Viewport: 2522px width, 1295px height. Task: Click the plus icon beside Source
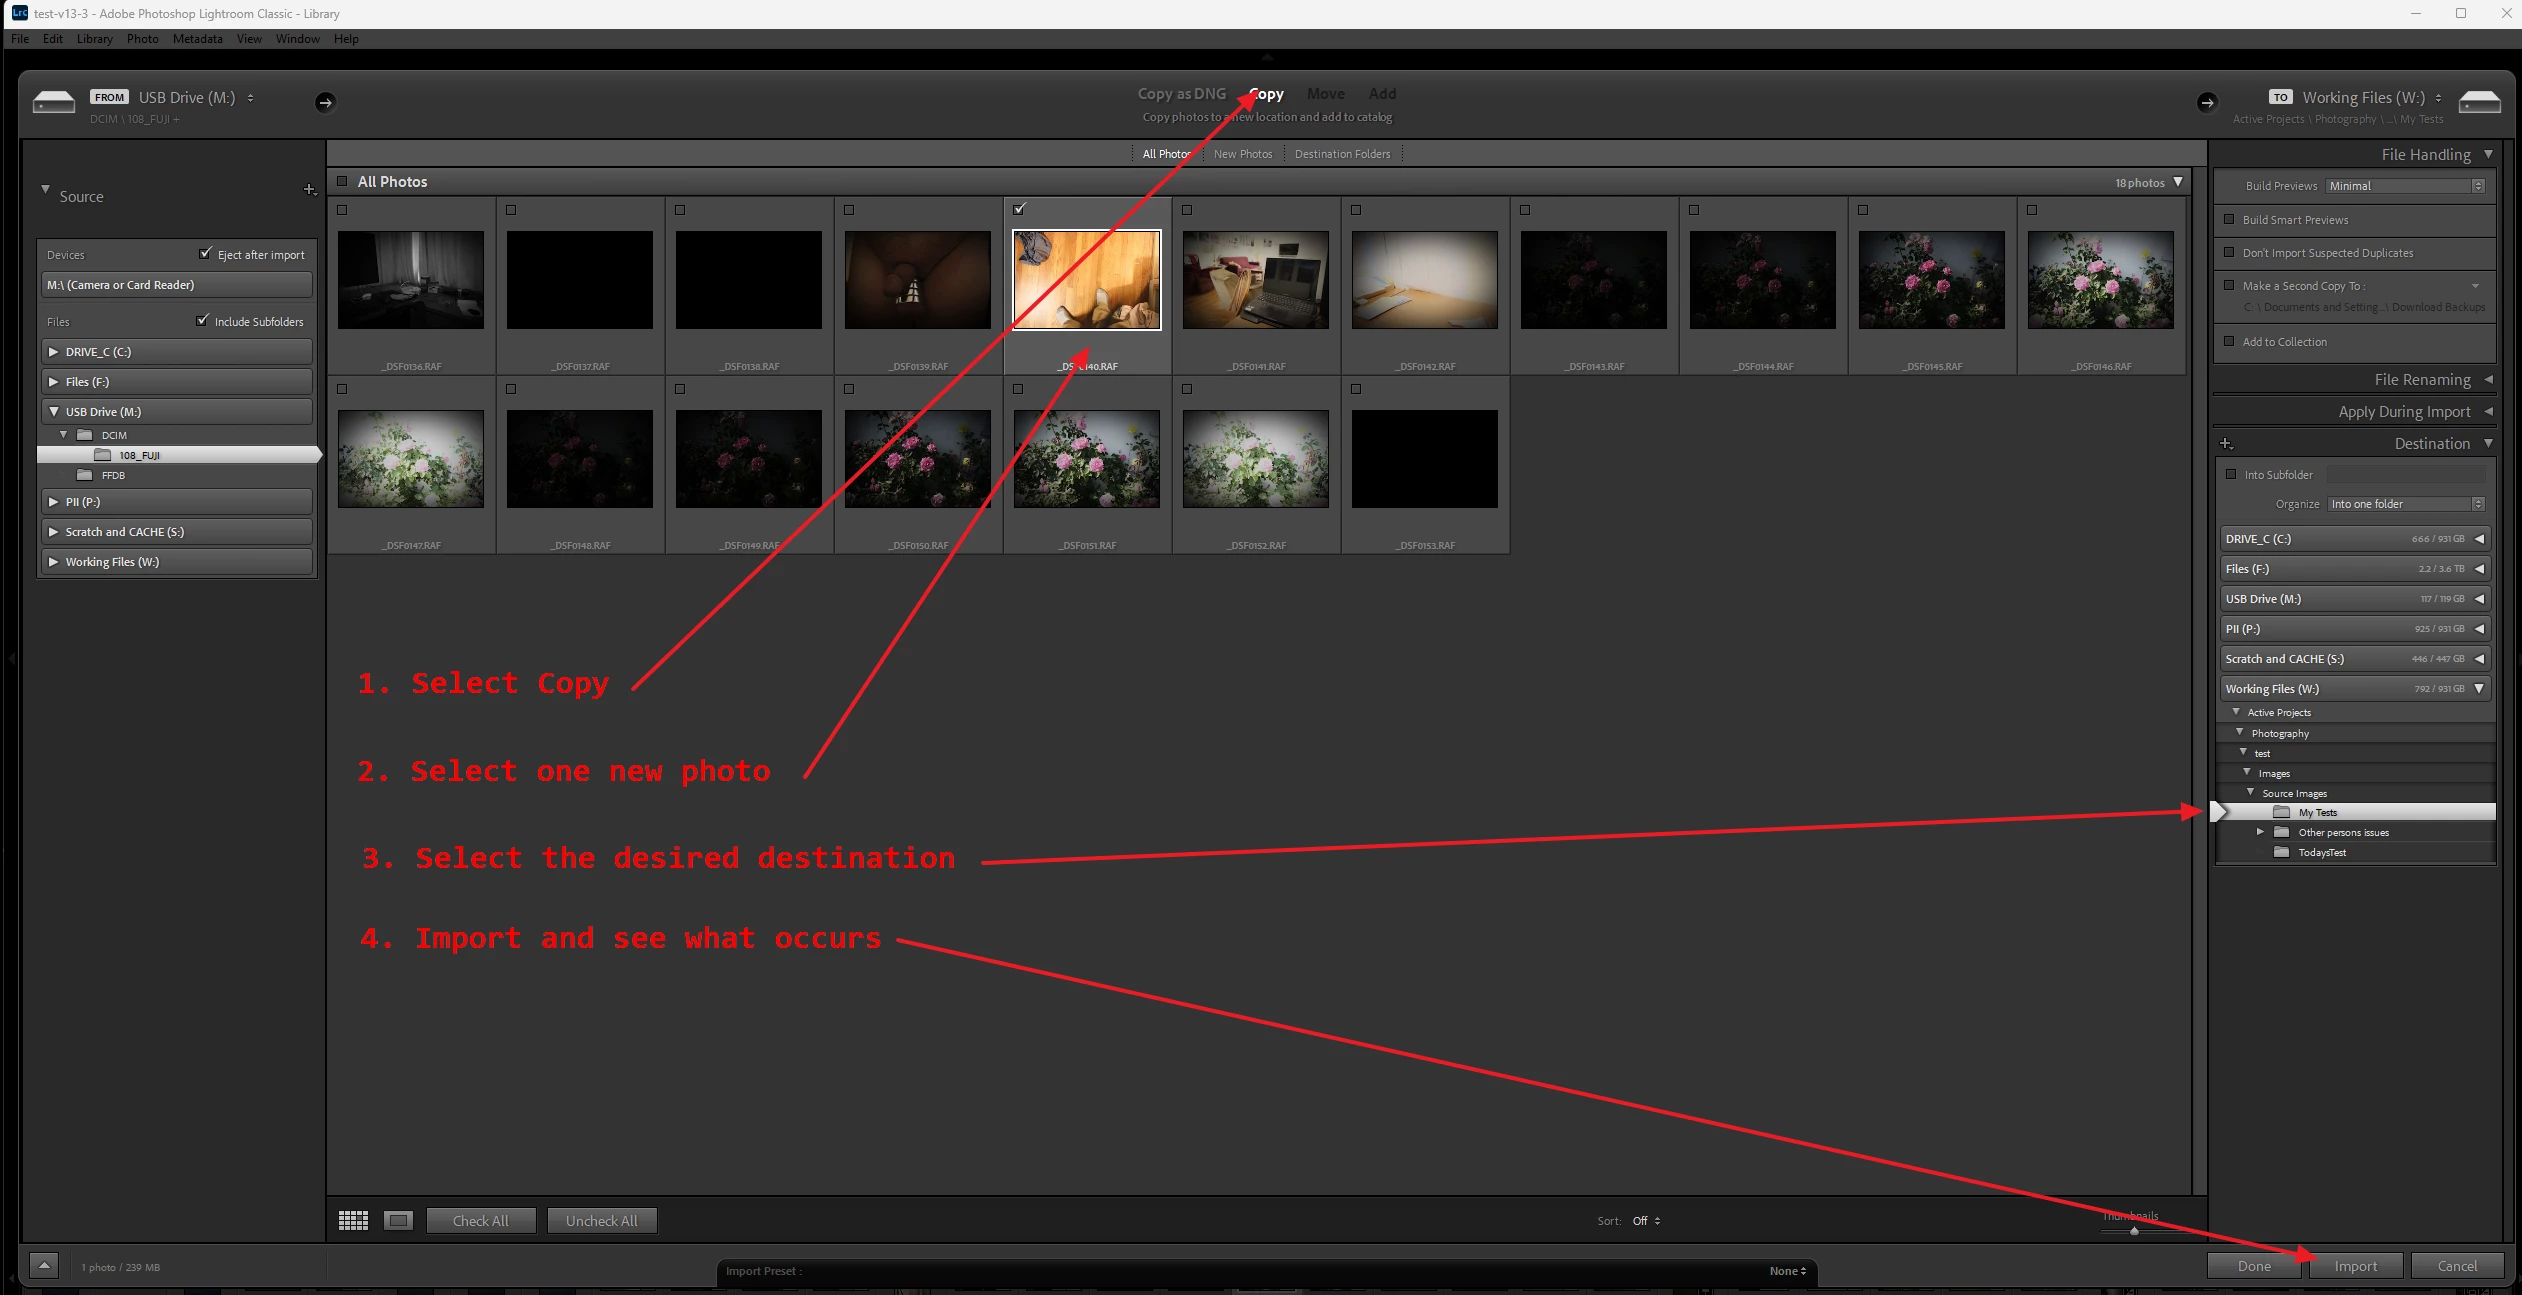[x=309, y=189]
